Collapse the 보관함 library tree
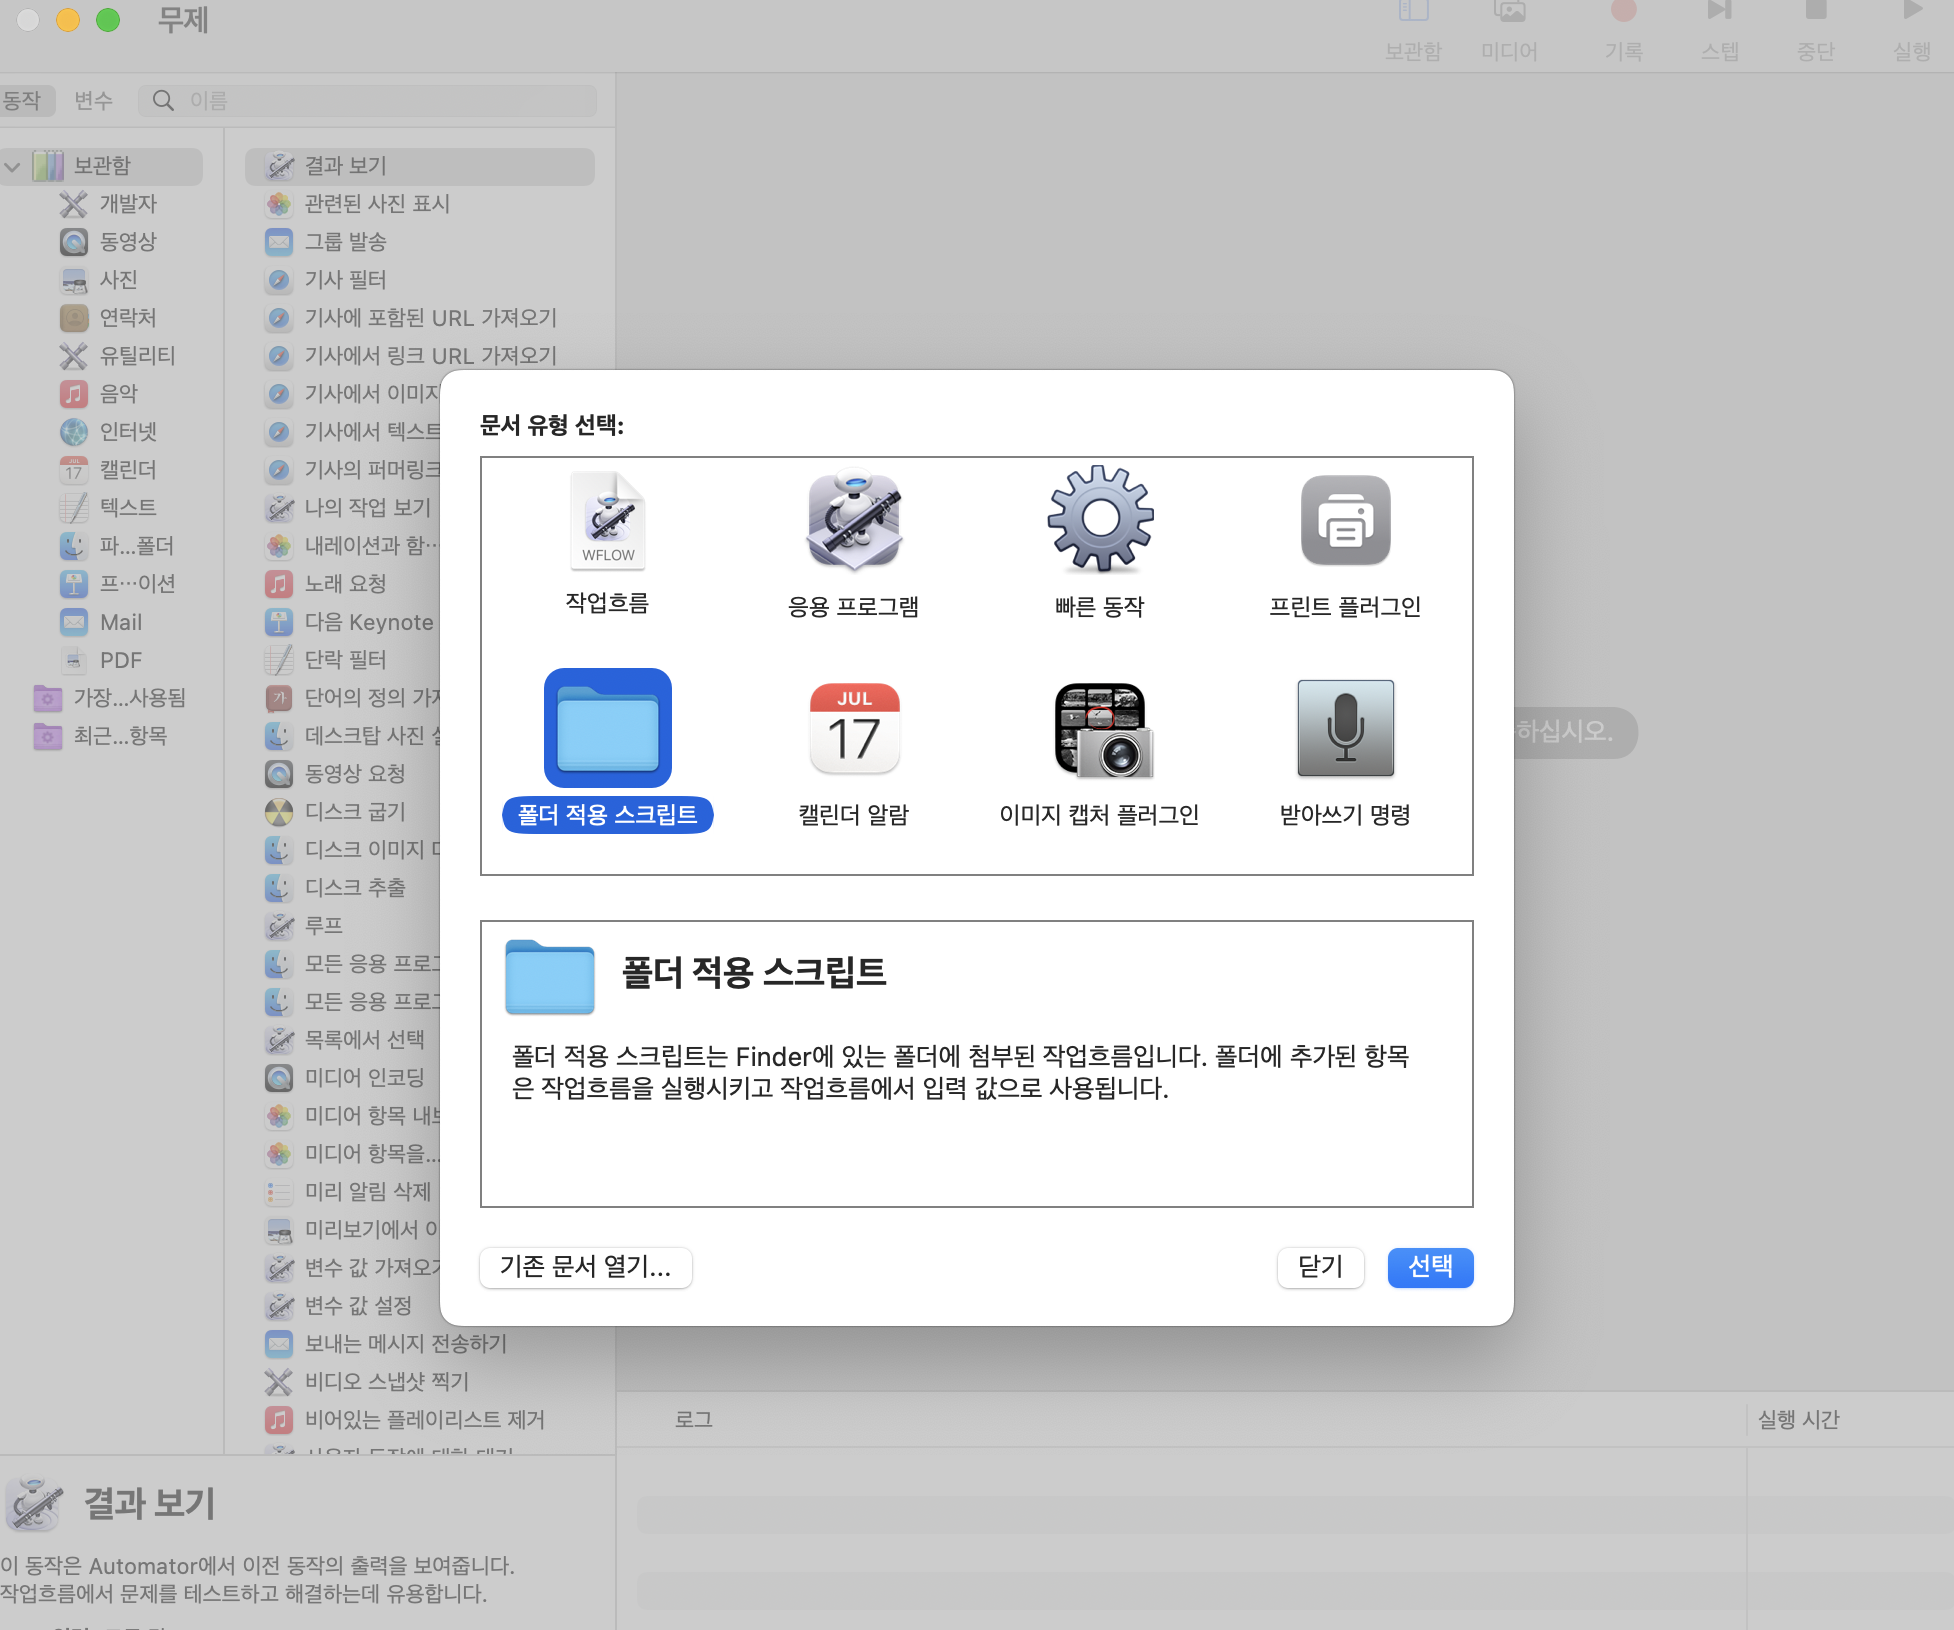The image size is (1954, 1630). (13, 166)
